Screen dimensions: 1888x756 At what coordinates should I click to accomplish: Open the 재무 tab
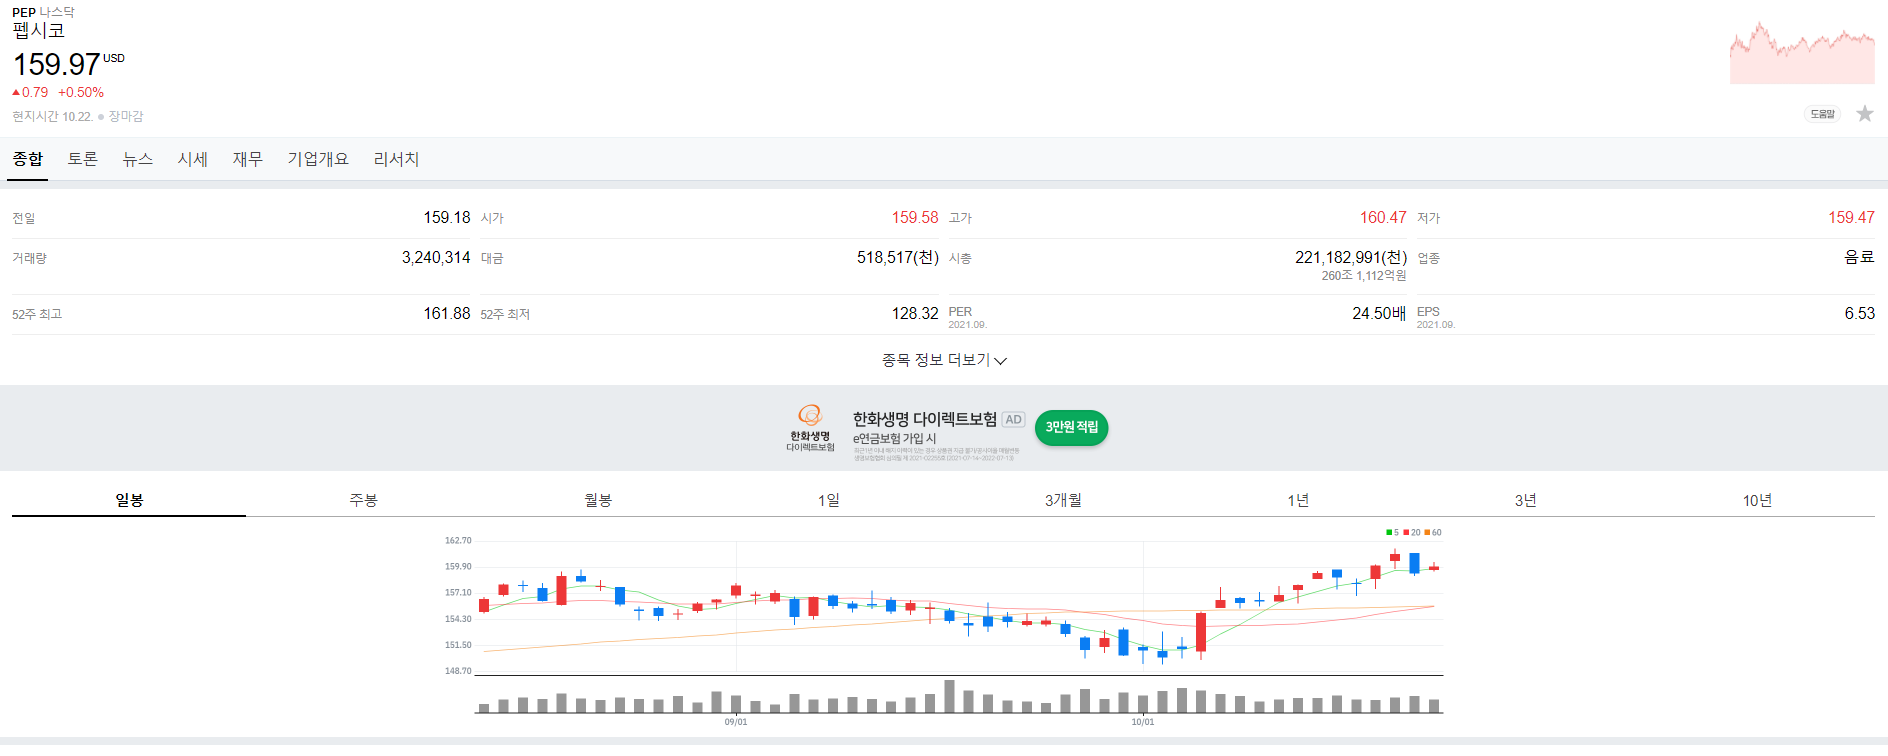click(x=248, y=159)
